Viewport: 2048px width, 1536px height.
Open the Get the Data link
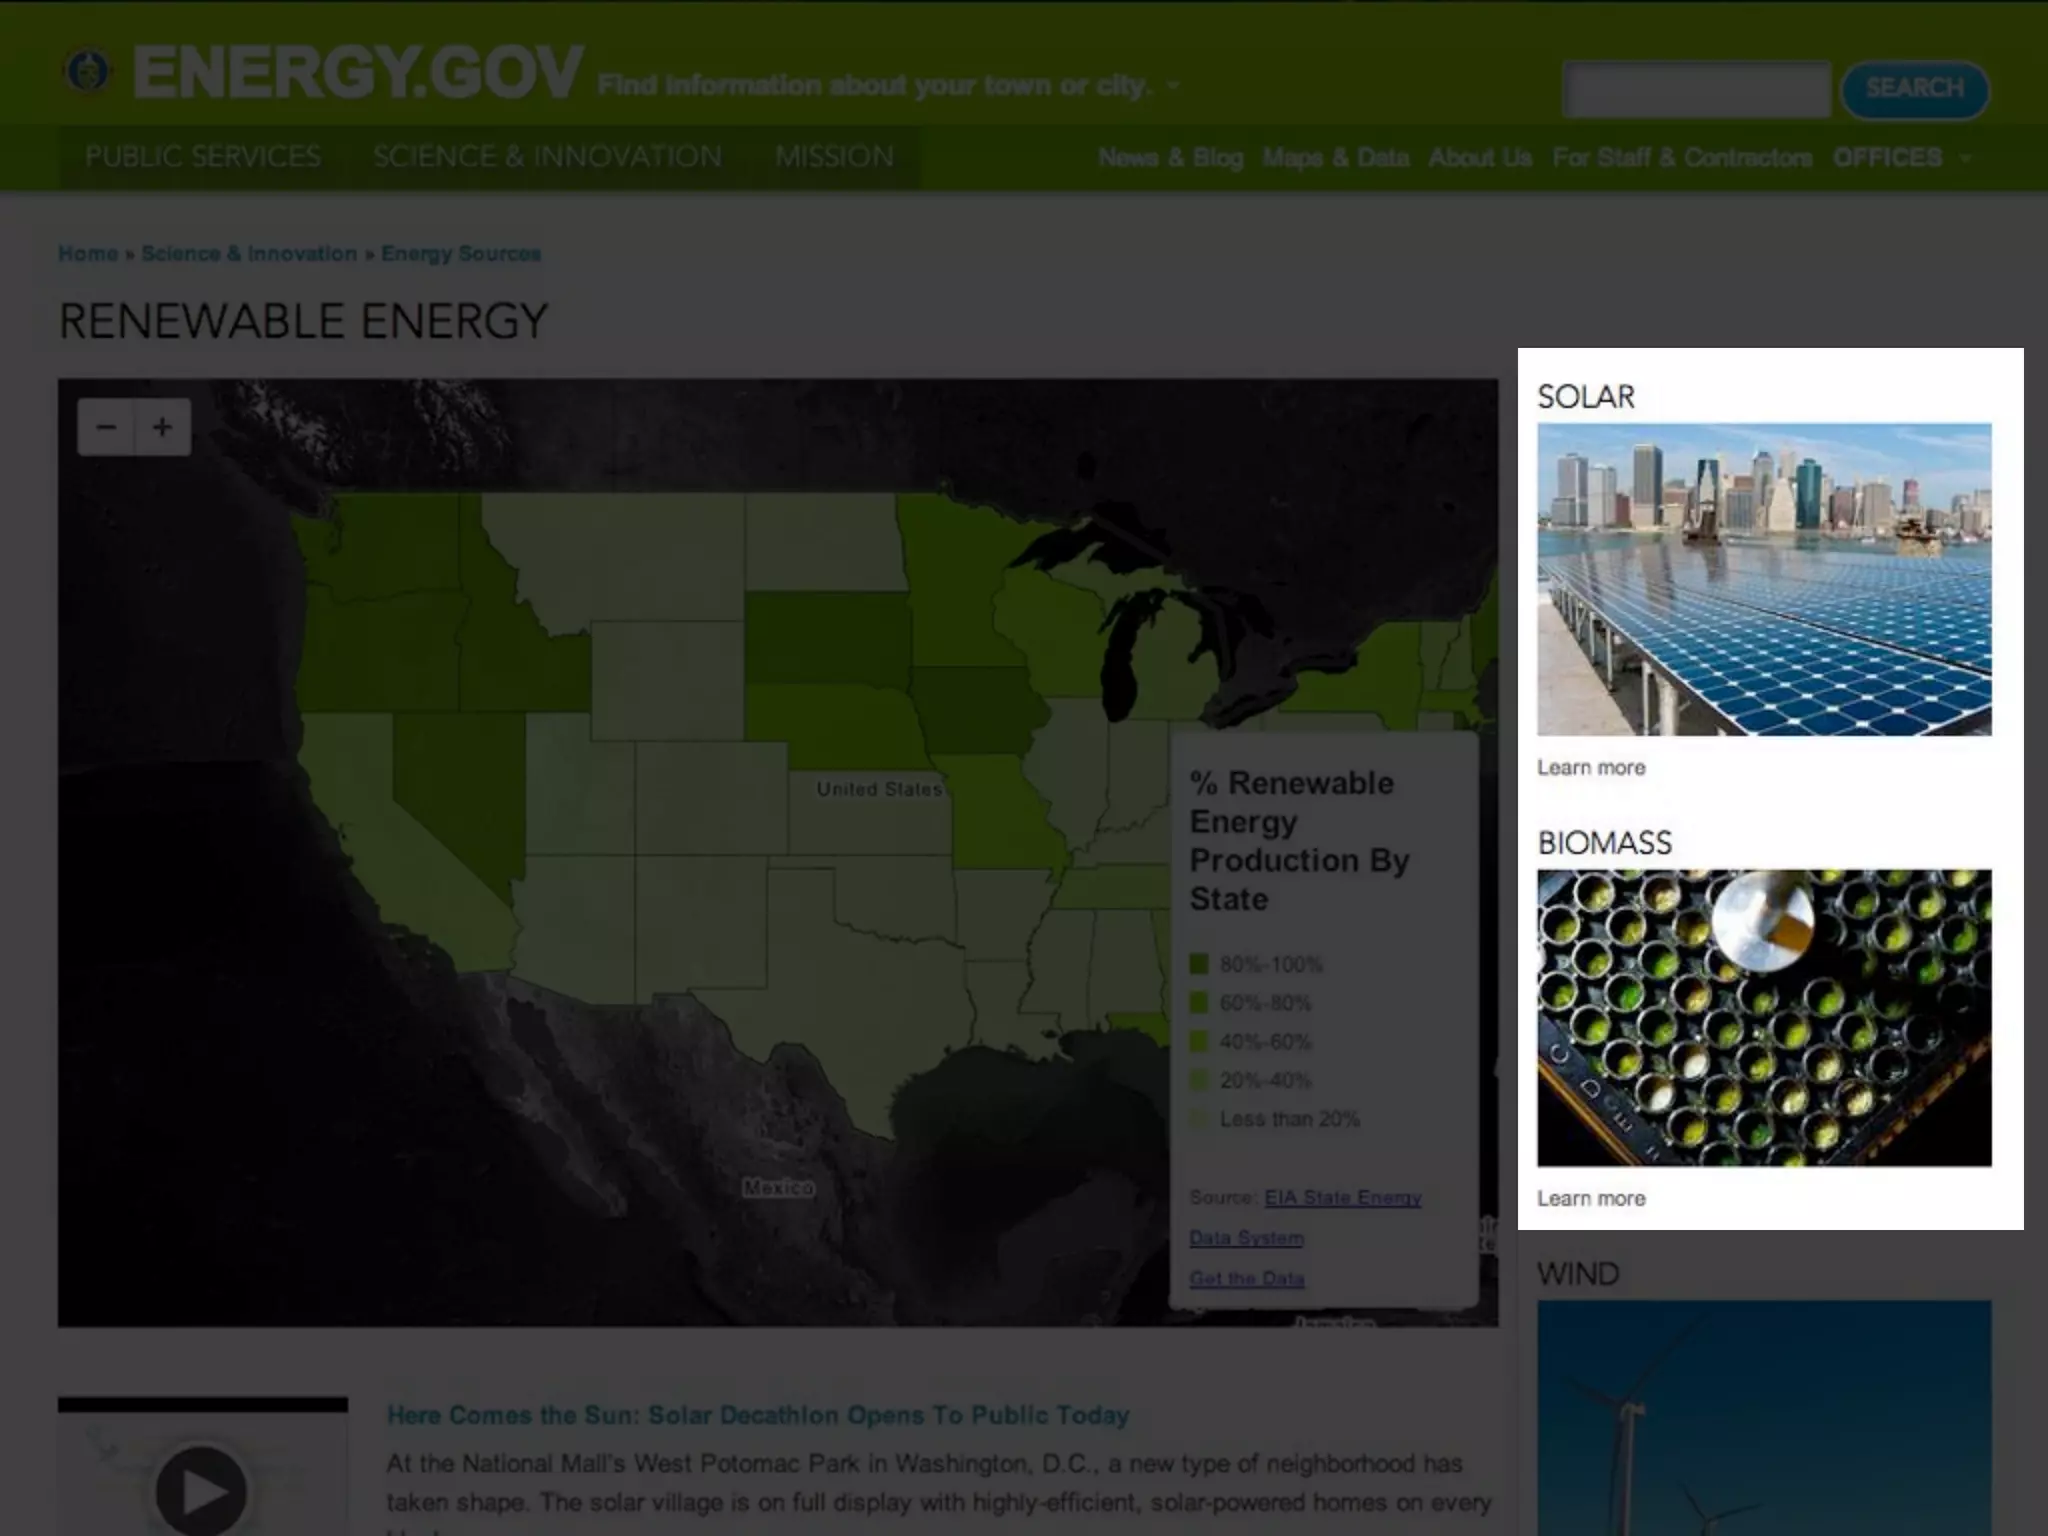tap(1246, 1279)
